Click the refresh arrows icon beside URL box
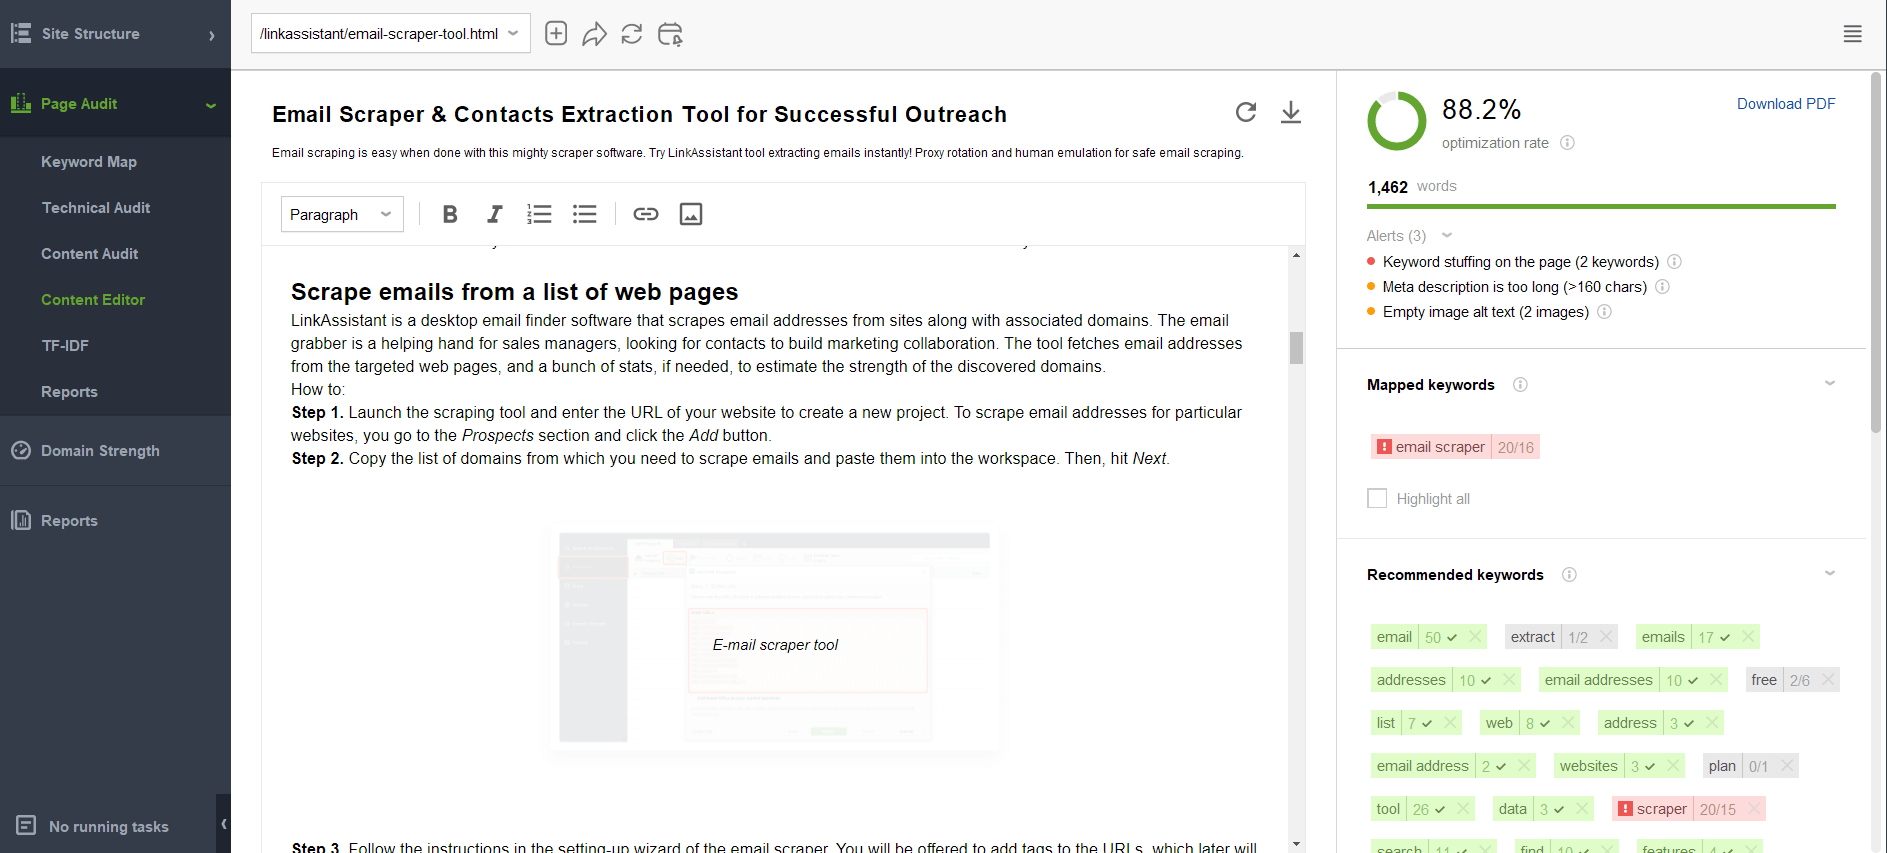 click(632, 34)
